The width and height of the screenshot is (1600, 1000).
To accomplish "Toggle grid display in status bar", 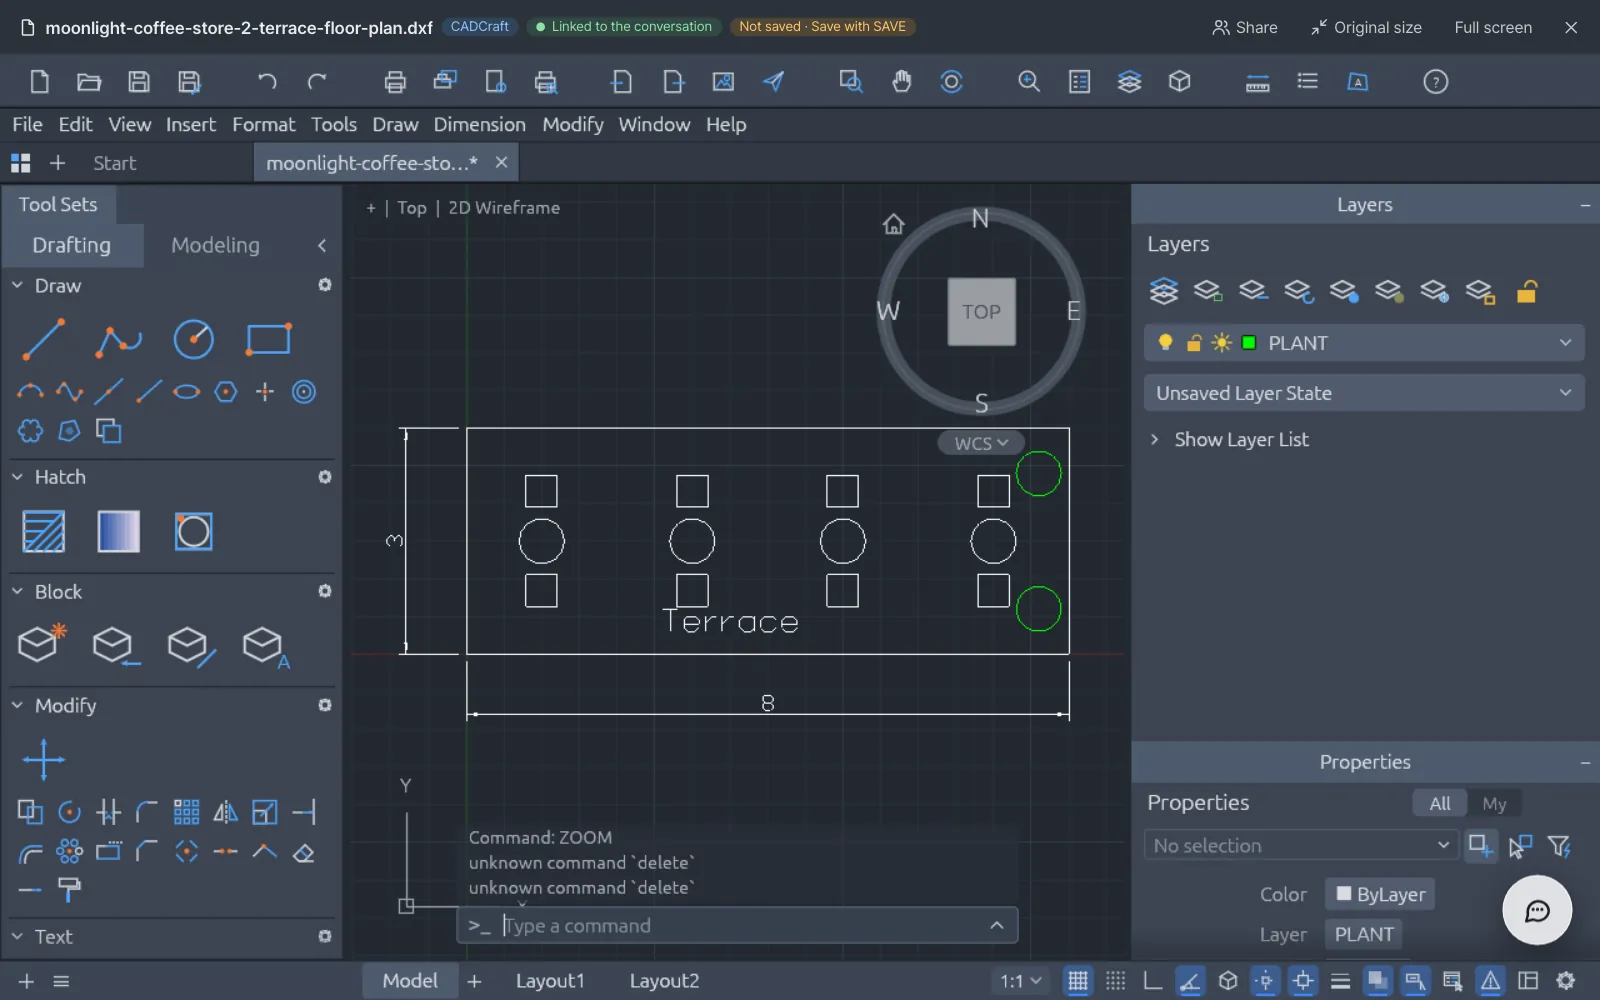I will pos(1078,981).
